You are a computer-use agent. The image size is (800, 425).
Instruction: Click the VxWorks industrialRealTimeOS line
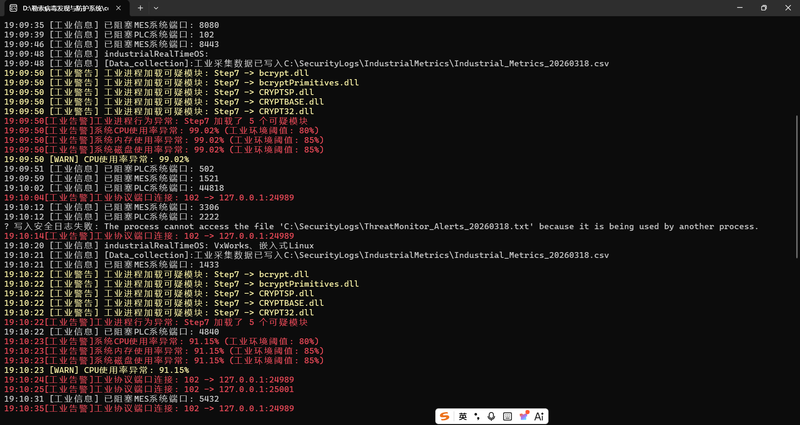coord(159,245)
